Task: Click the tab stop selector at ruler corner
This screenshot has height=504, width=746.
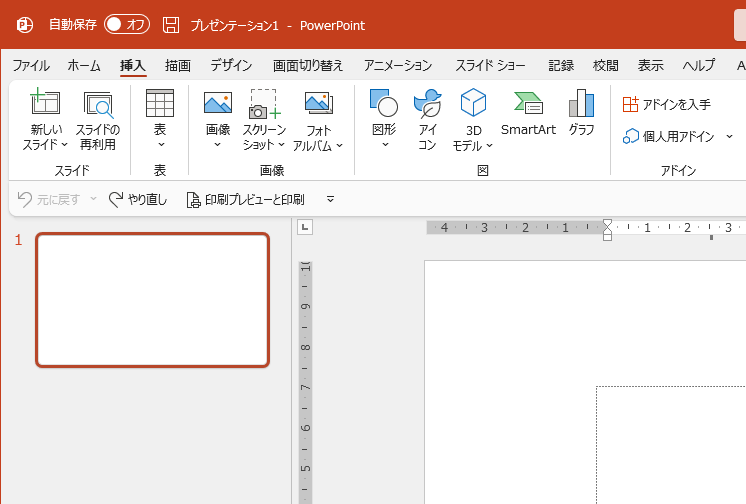Action: (304, 227)
